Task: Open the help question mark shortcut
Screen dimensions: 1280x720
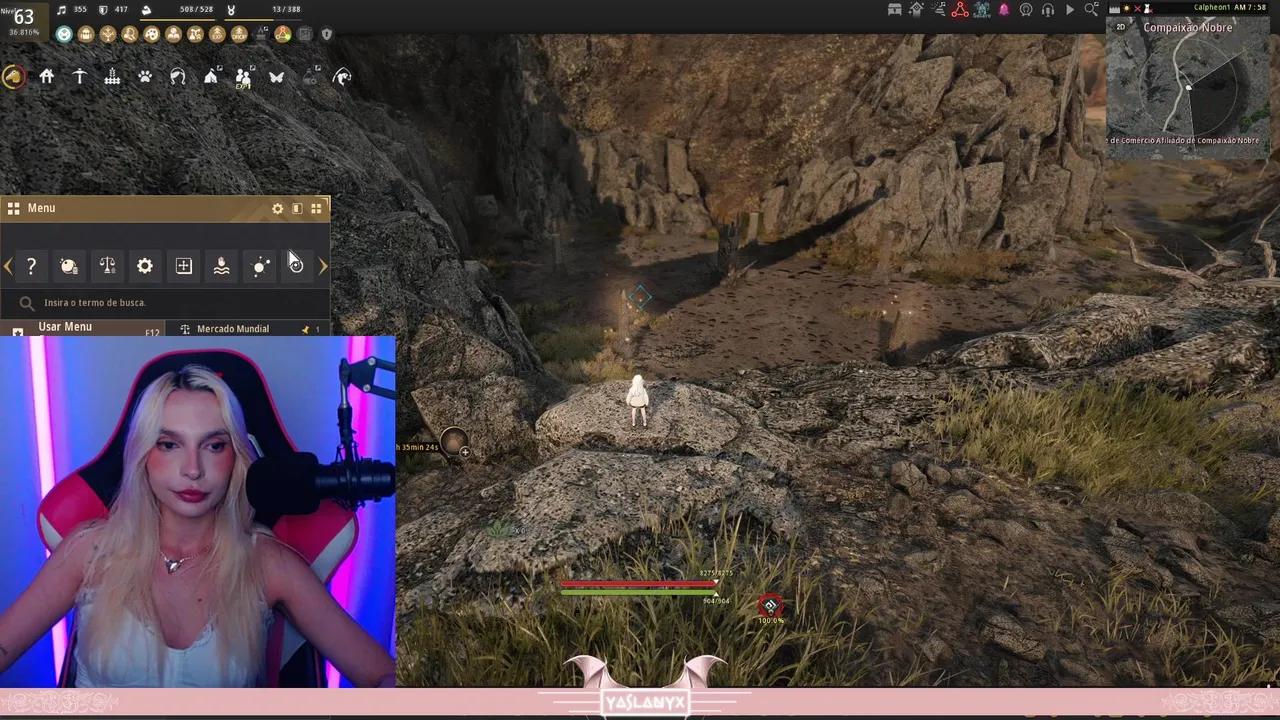Action: [31, 266]
